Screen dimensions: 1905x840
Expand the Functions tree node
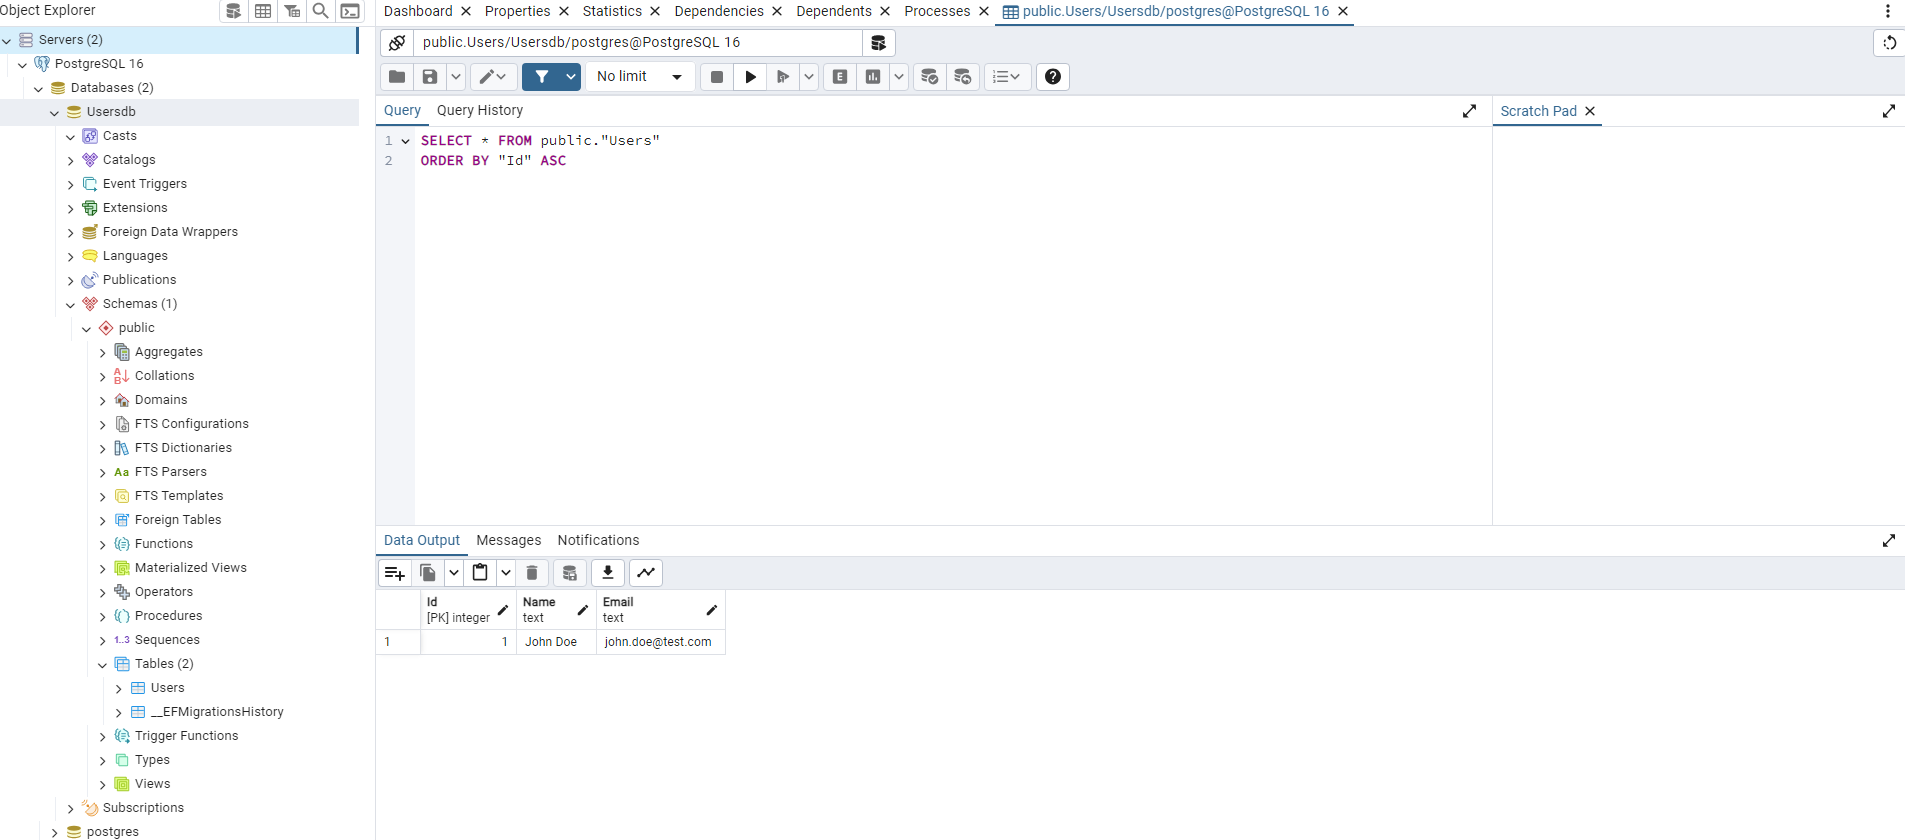tap(102, 545)
